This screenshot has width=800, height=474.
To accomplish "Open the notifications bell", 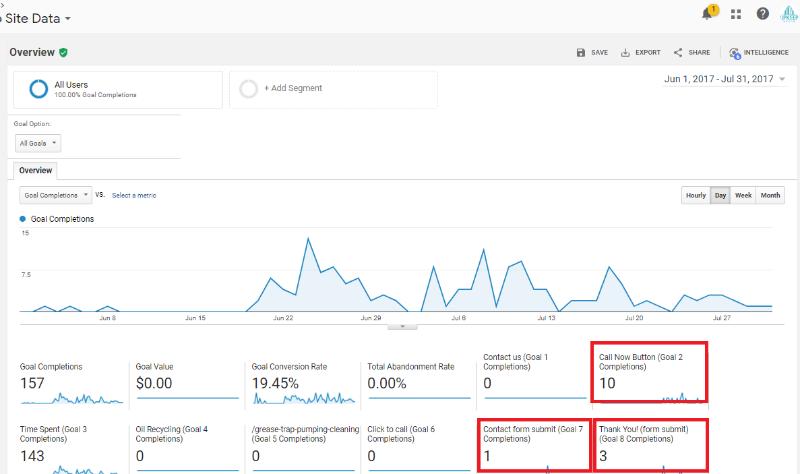I will click(x=708, y=14).
